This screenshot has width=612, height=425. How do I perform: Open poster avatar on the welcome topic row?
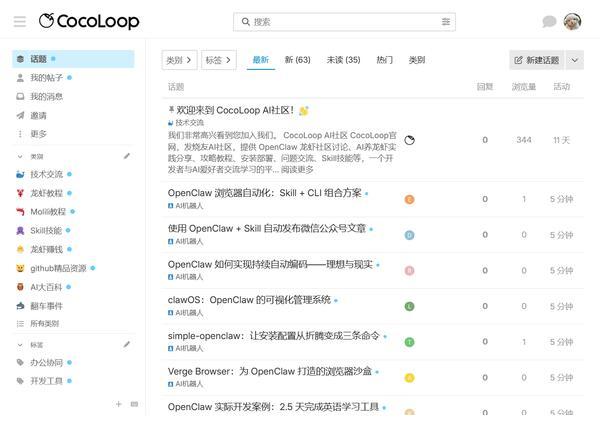[x=409, y=140]
